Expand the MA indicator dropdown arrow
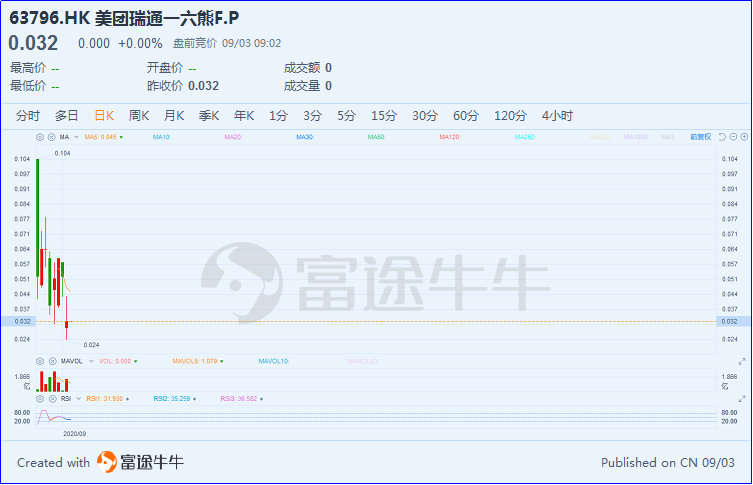This screenshot has height=485, width=753. pos(76,137)
